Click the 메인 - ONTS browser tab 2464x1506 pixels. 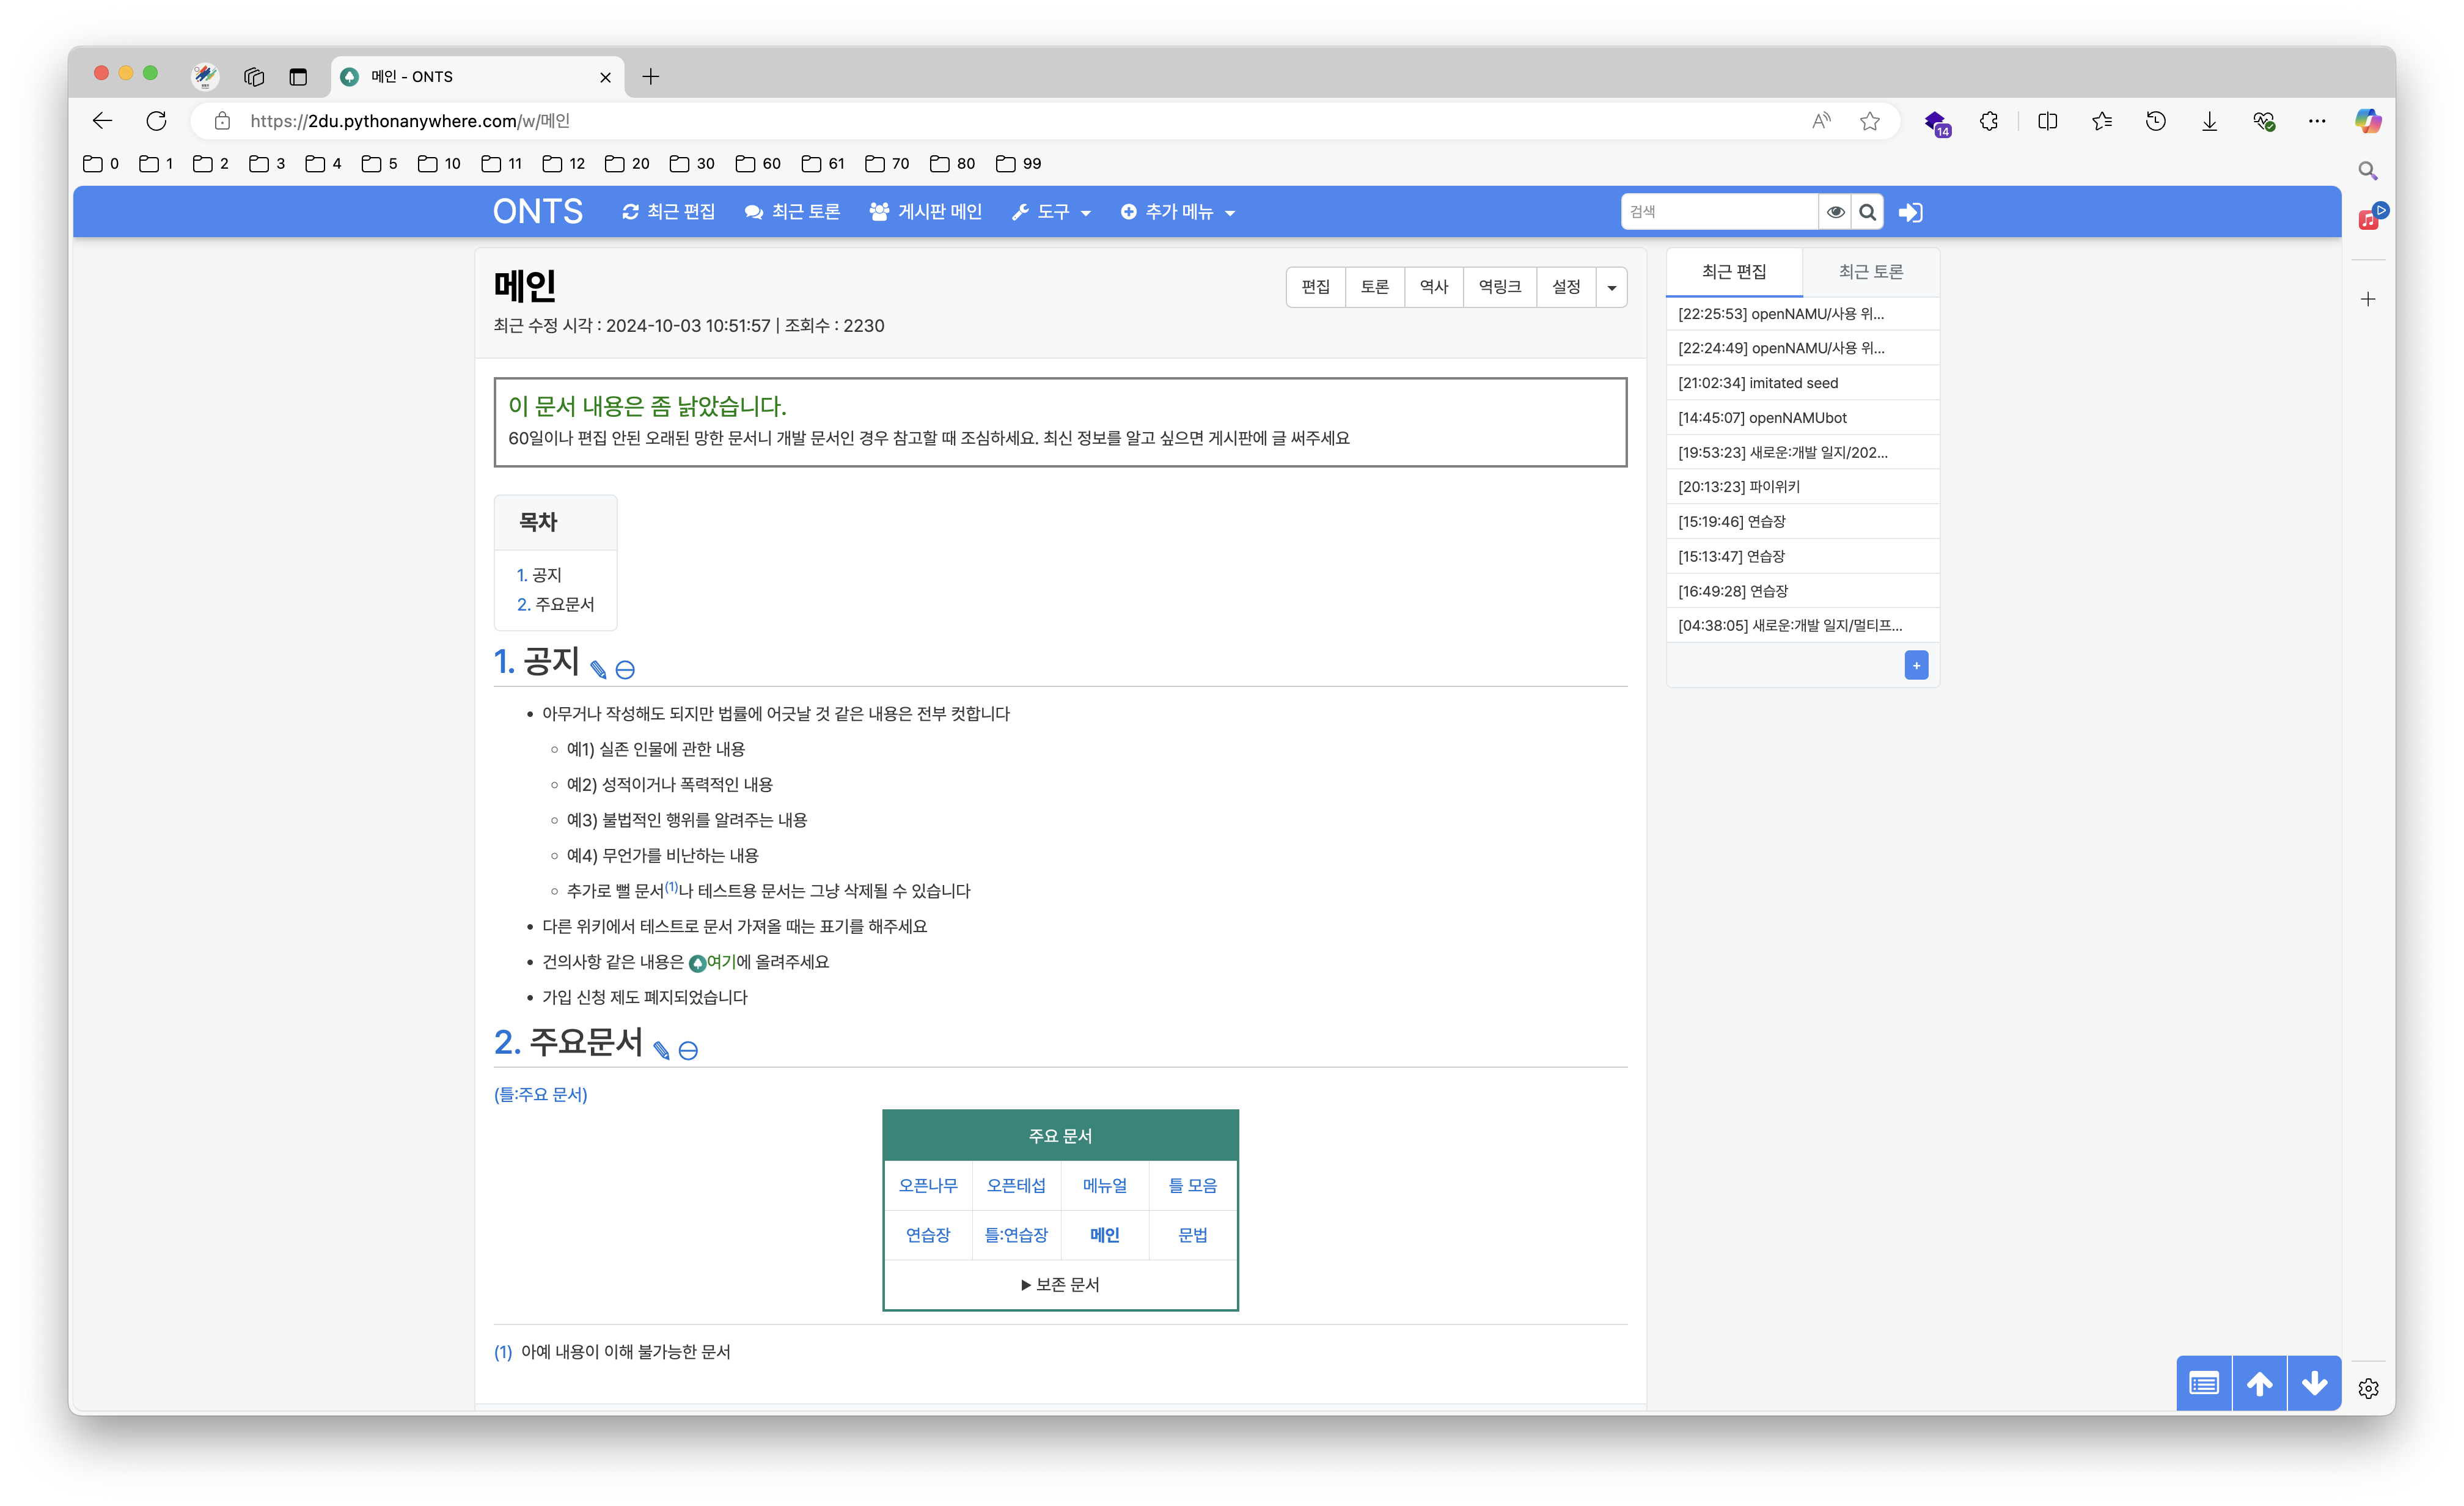[x=476, y=76]
